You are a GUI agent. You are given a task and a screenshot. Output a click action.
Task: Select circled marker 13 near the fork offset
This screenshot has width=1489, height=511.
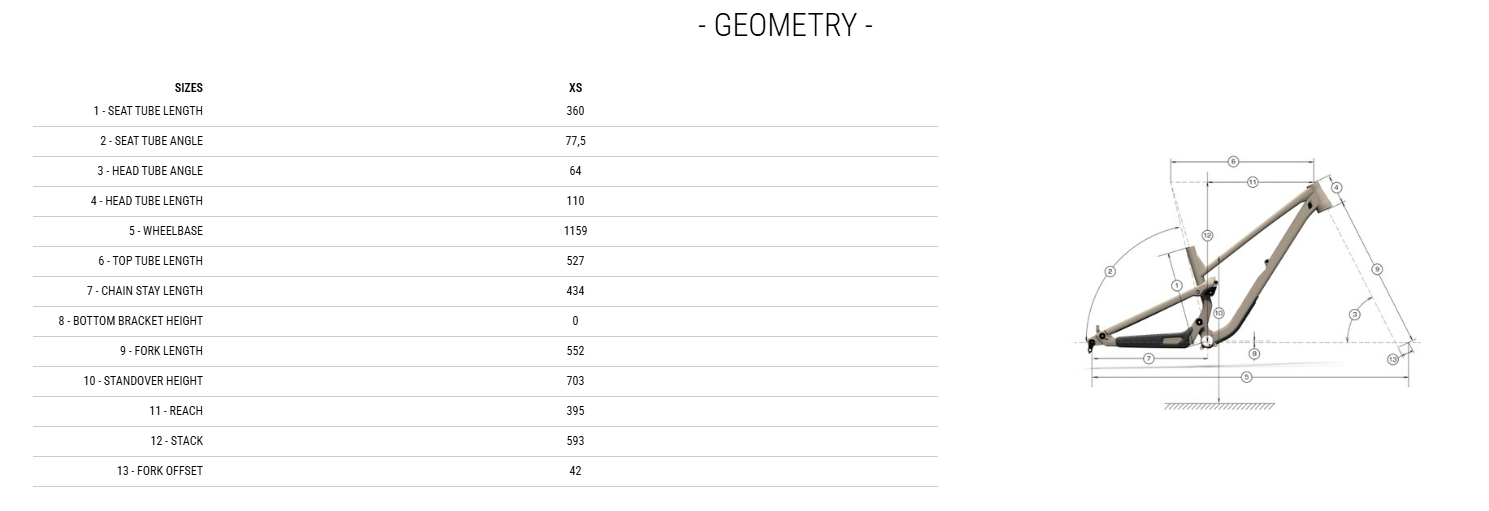click(1392, 359)
